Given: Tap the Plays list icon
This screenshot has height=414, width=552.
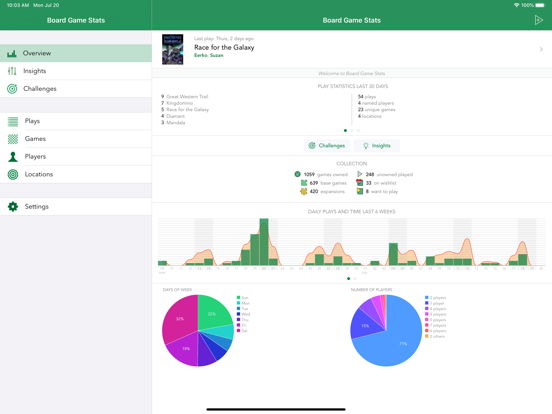Looking at the screenshot, I should [13, 121].
